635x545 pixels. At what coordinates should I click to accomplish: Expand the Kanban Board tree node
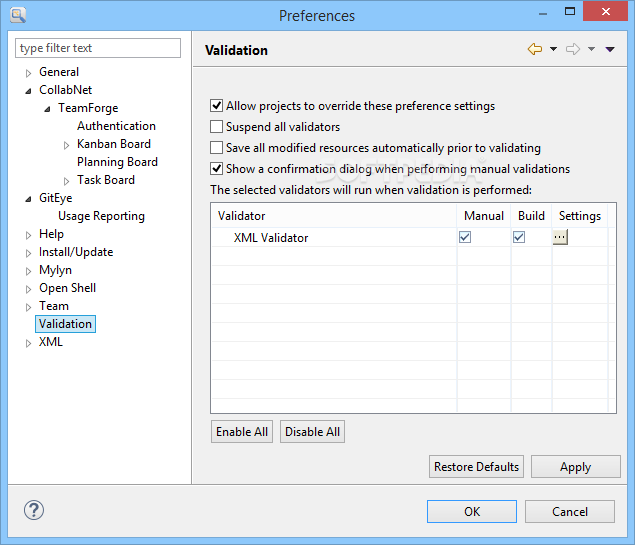67,145
